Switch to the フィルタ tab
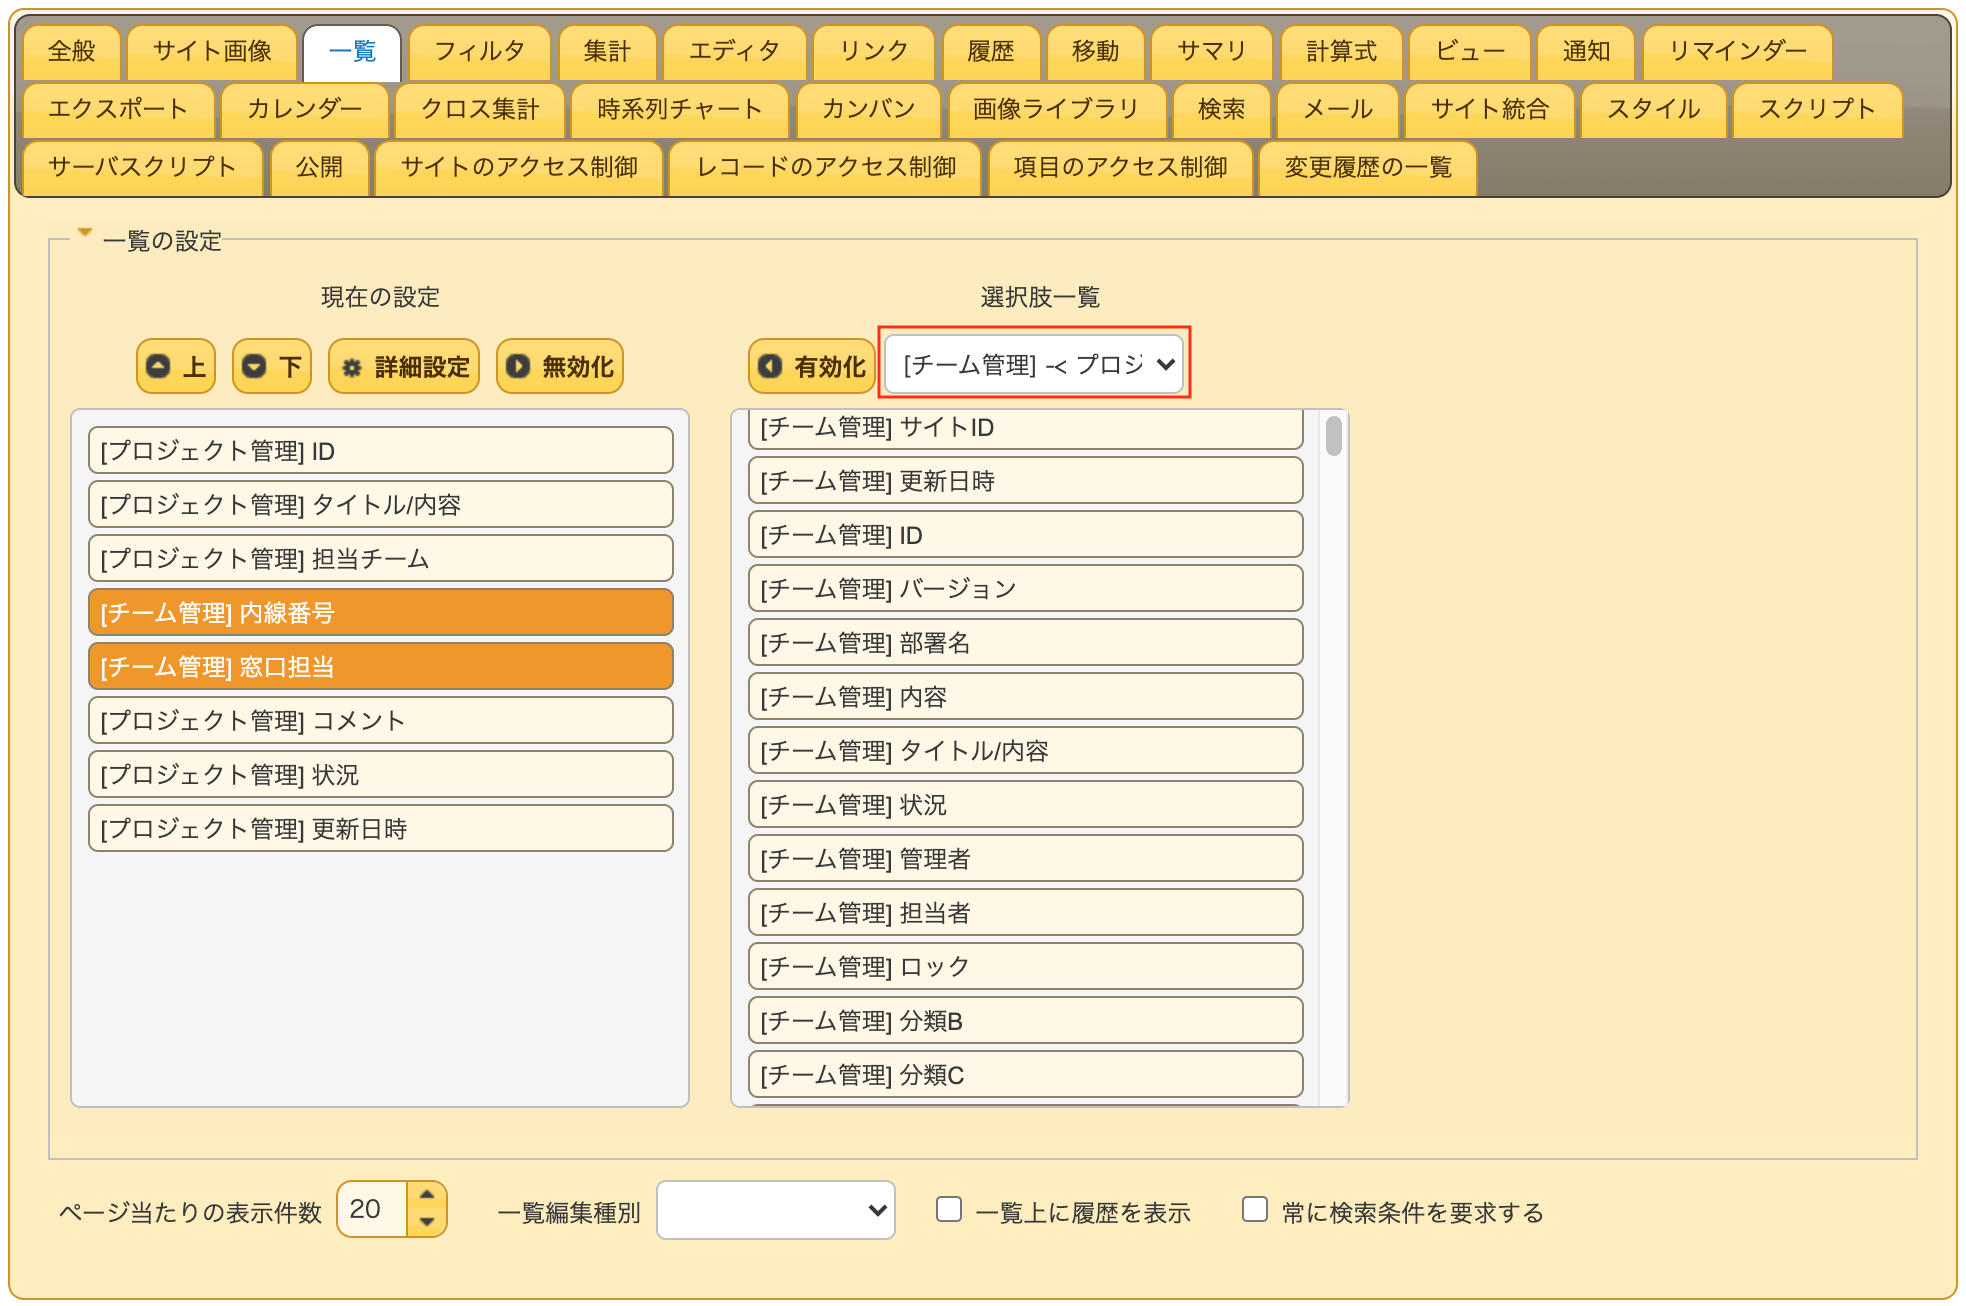 tap(480, 51)
